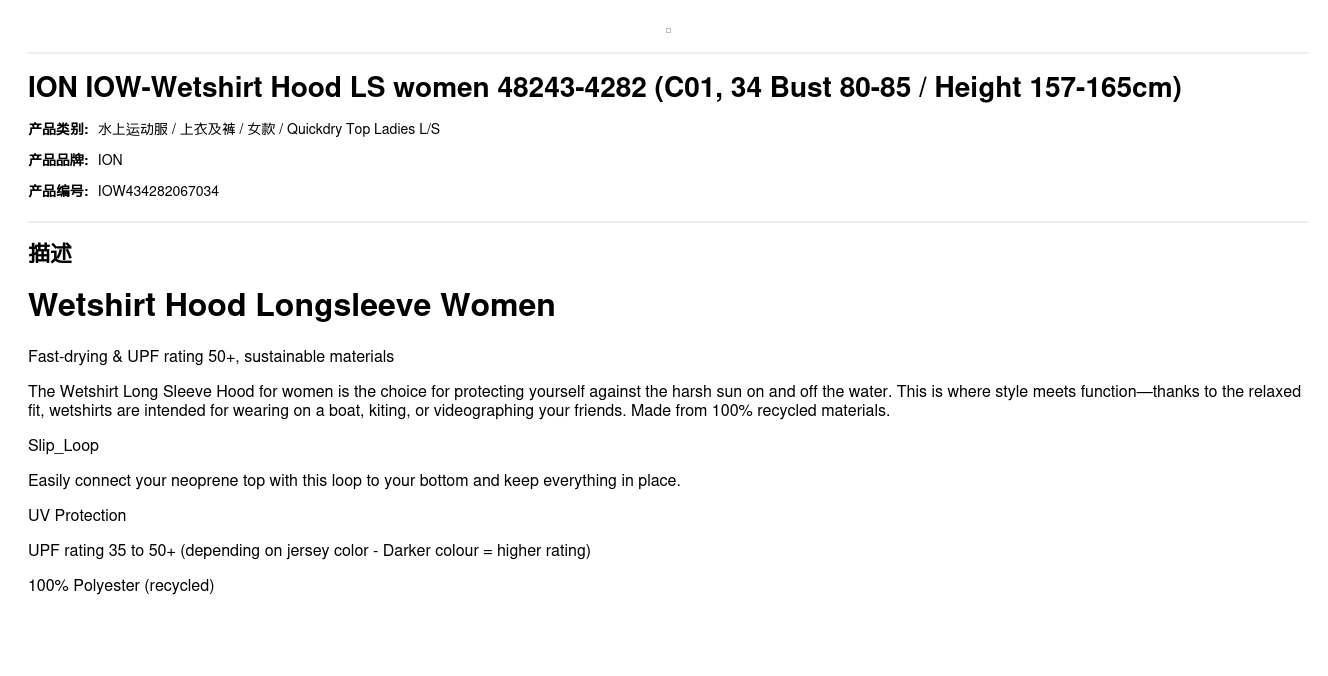Click the small broken image icon at top
This screenshot has width=1328, height=676.
point(668,30)
